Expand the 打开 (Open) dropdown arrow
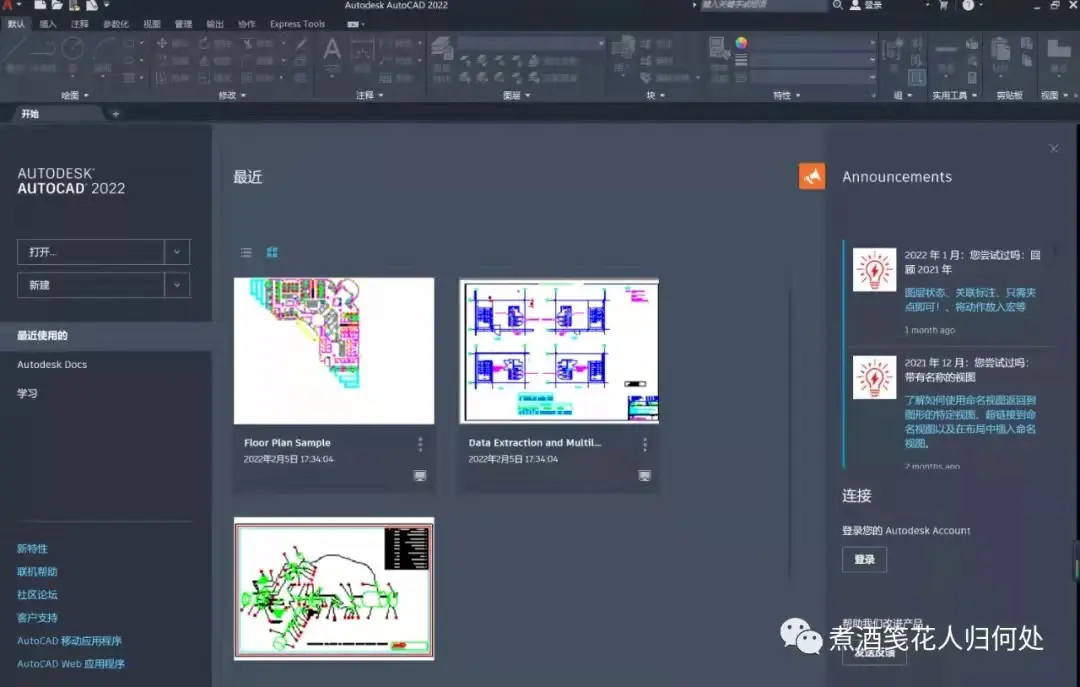 (177, 252)
